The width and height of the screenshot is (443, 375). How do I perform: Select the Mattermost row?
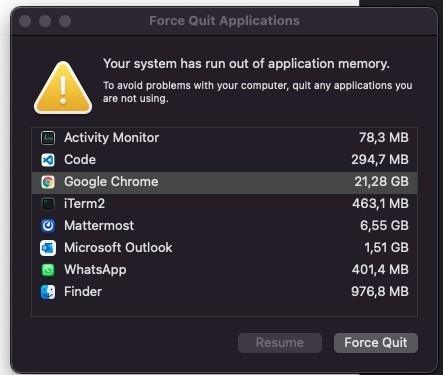click(x=224, y=226)
